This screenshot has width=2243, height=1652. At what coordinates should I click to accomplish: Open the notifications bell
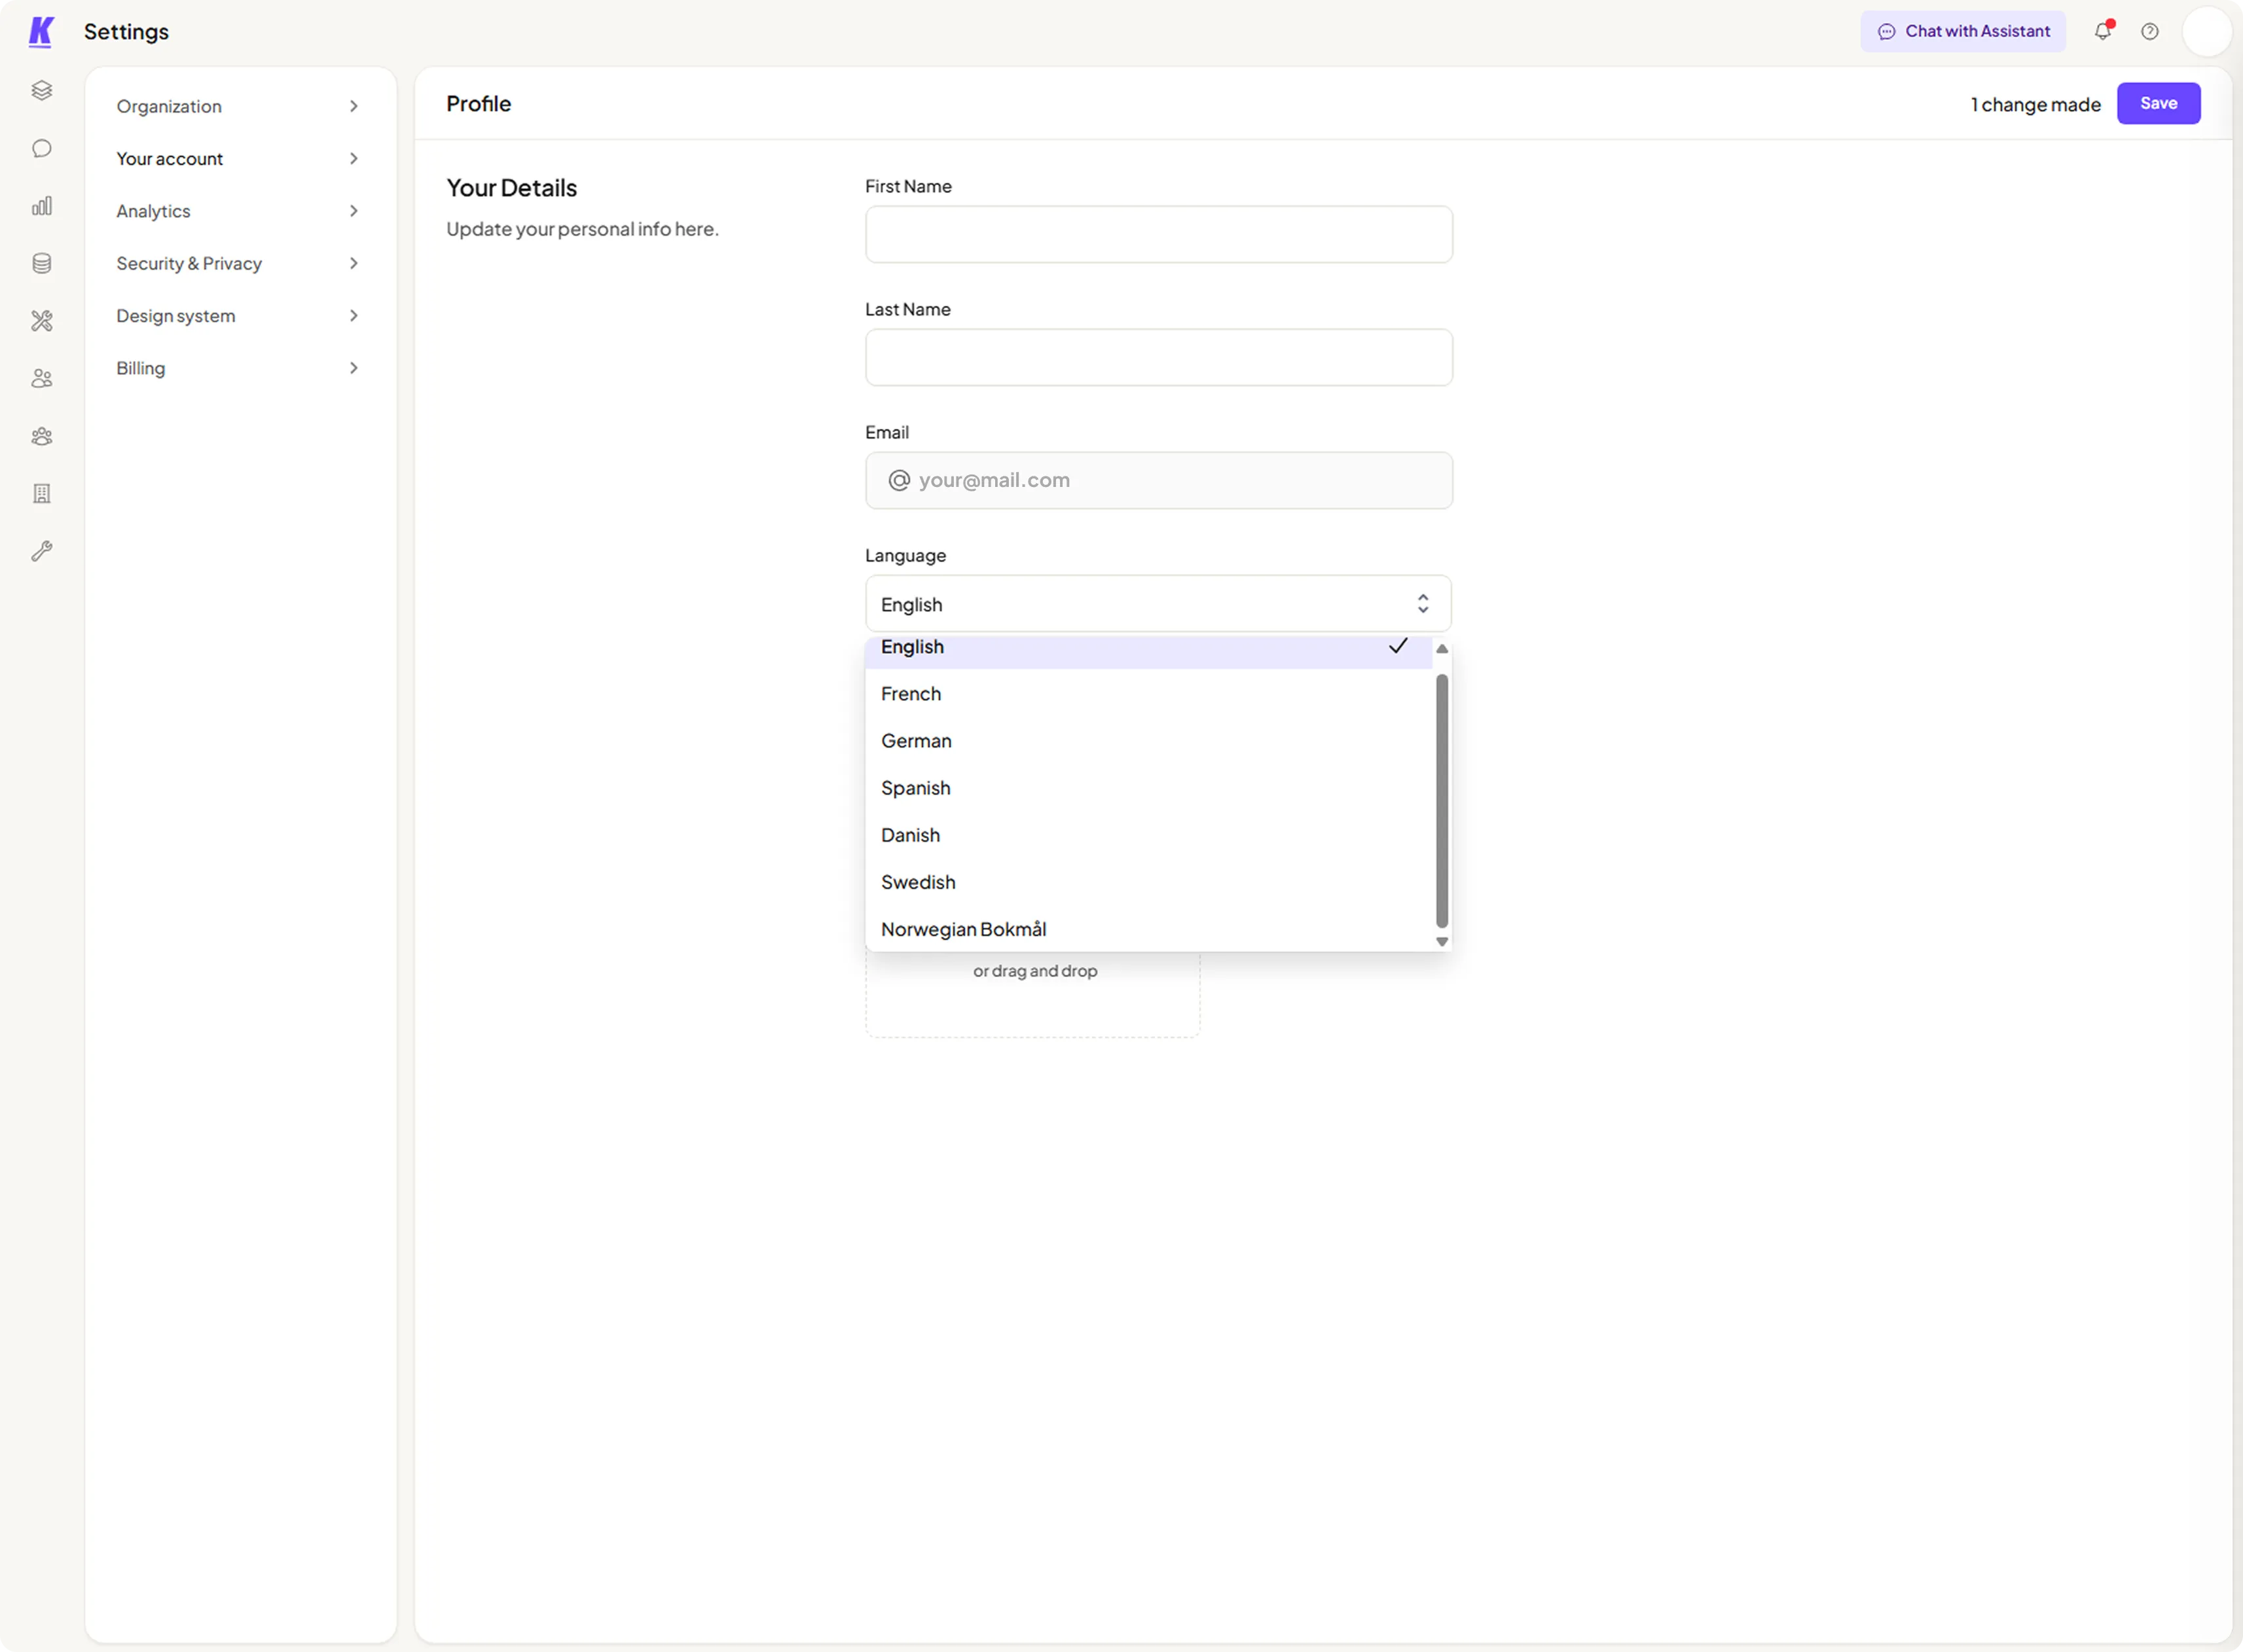tap(2103, 31)
